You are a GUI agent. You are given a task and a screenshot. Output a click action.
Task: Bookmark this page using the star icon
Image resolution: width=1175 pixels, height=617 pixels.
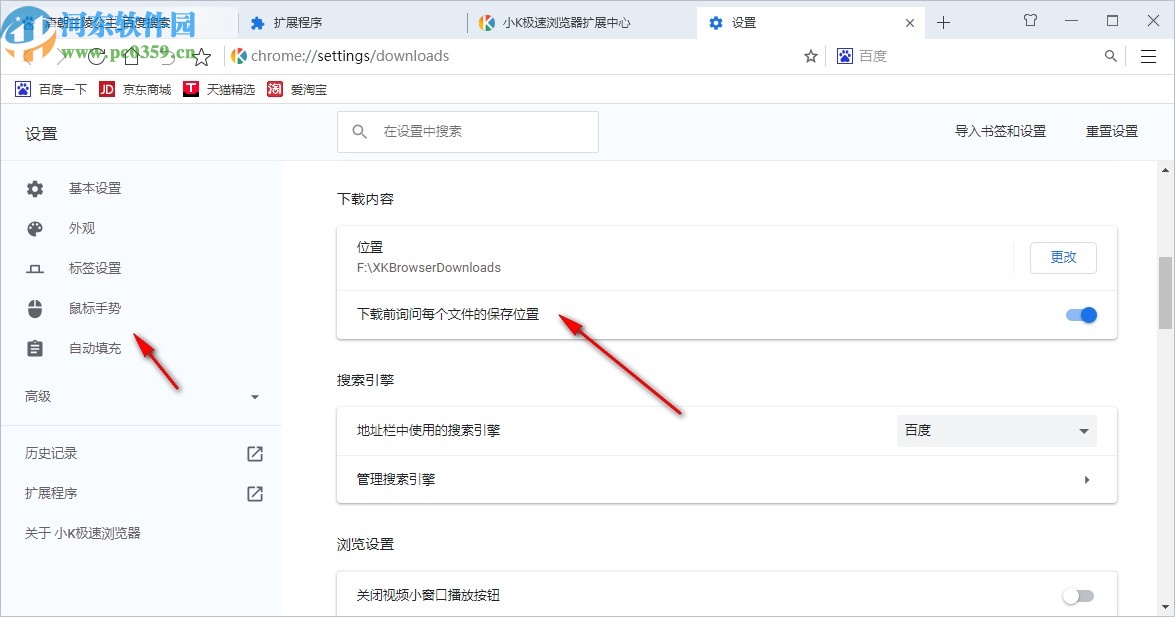tap(810, 56)
